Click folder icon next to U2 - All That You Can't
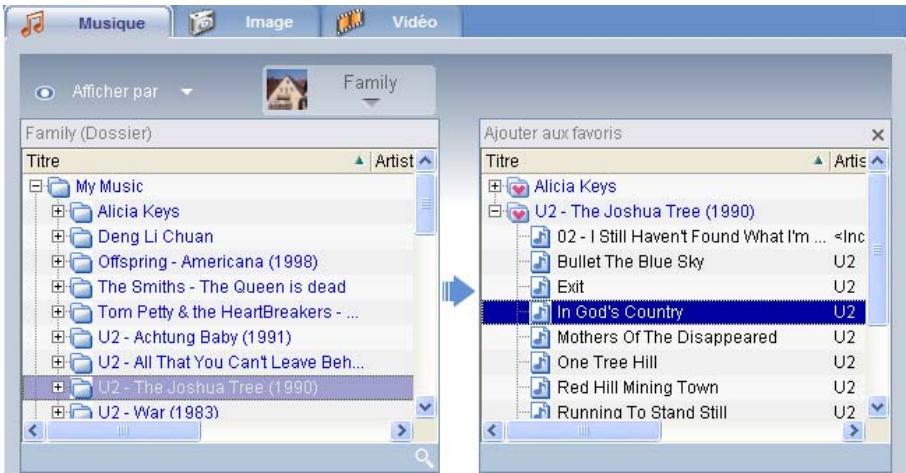 [x=81, y=363]
